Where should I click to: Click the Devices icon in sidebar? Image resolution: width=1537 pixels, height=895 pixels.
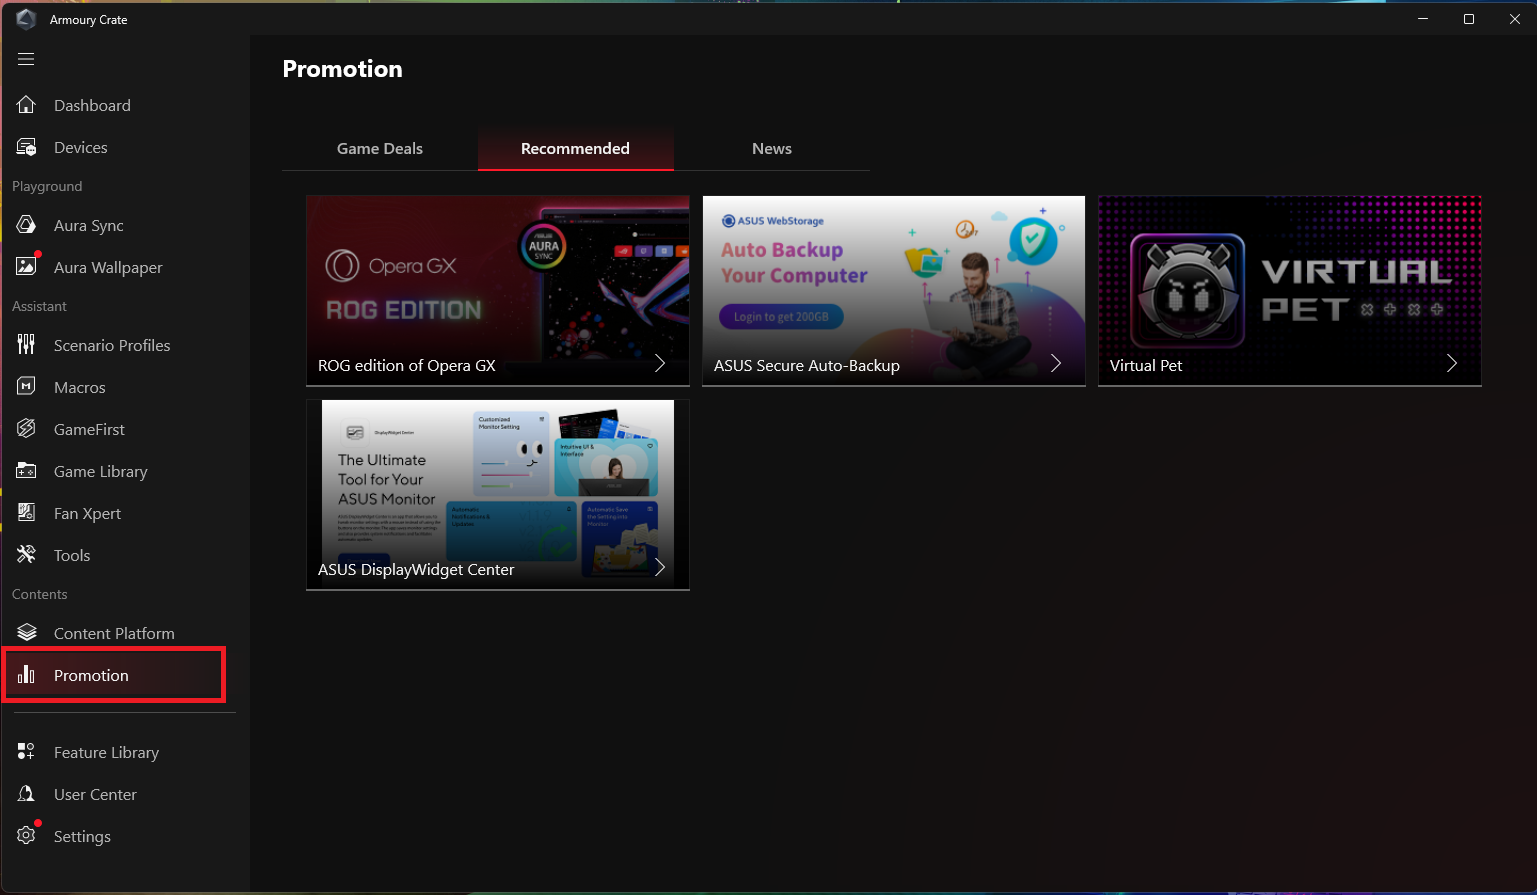pos(27,147)
